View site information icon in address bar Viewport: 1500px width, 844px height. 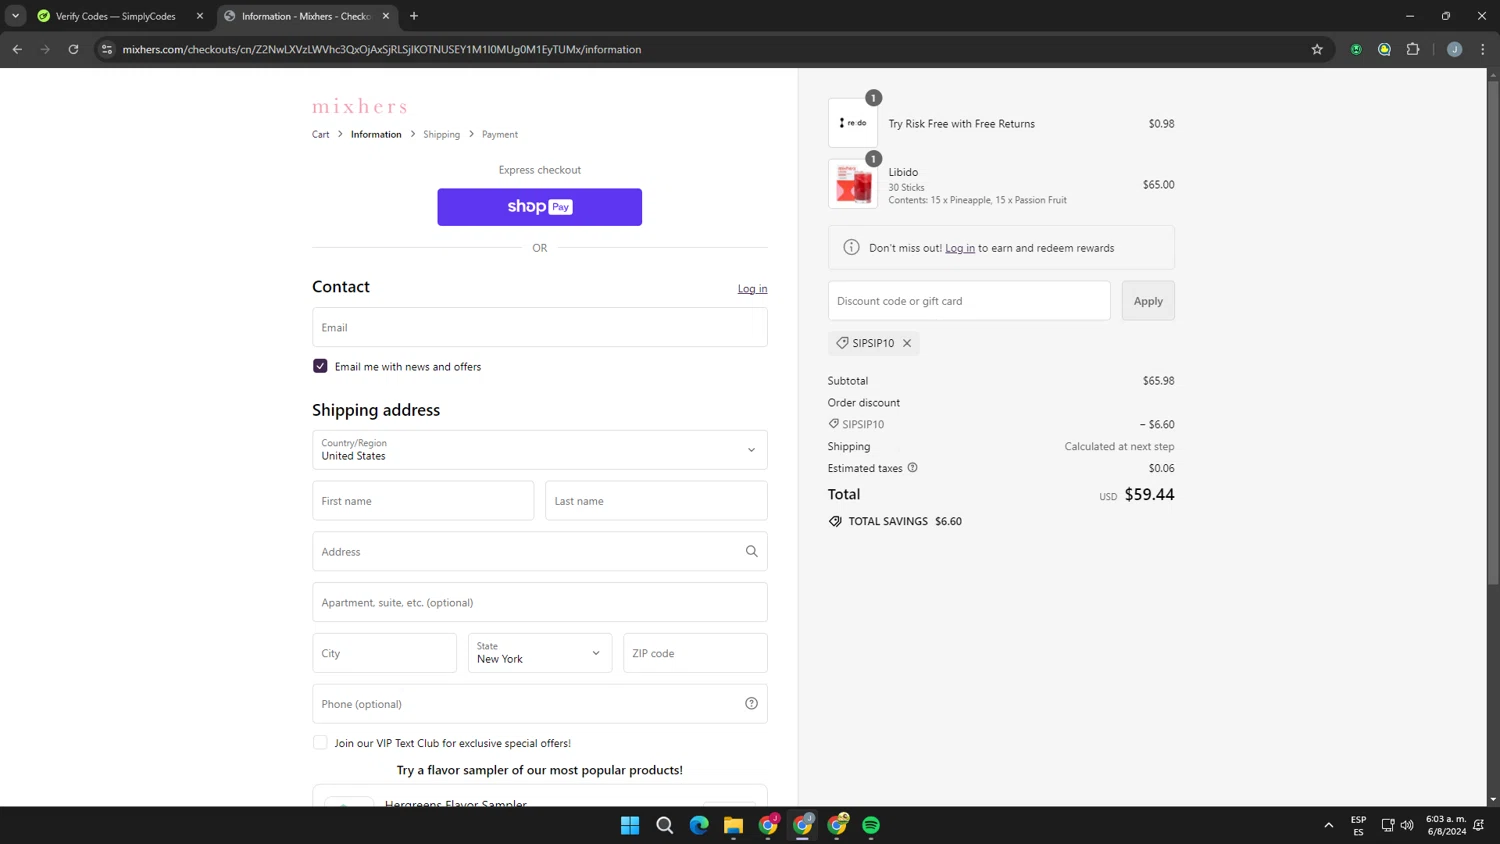[107, 49]
